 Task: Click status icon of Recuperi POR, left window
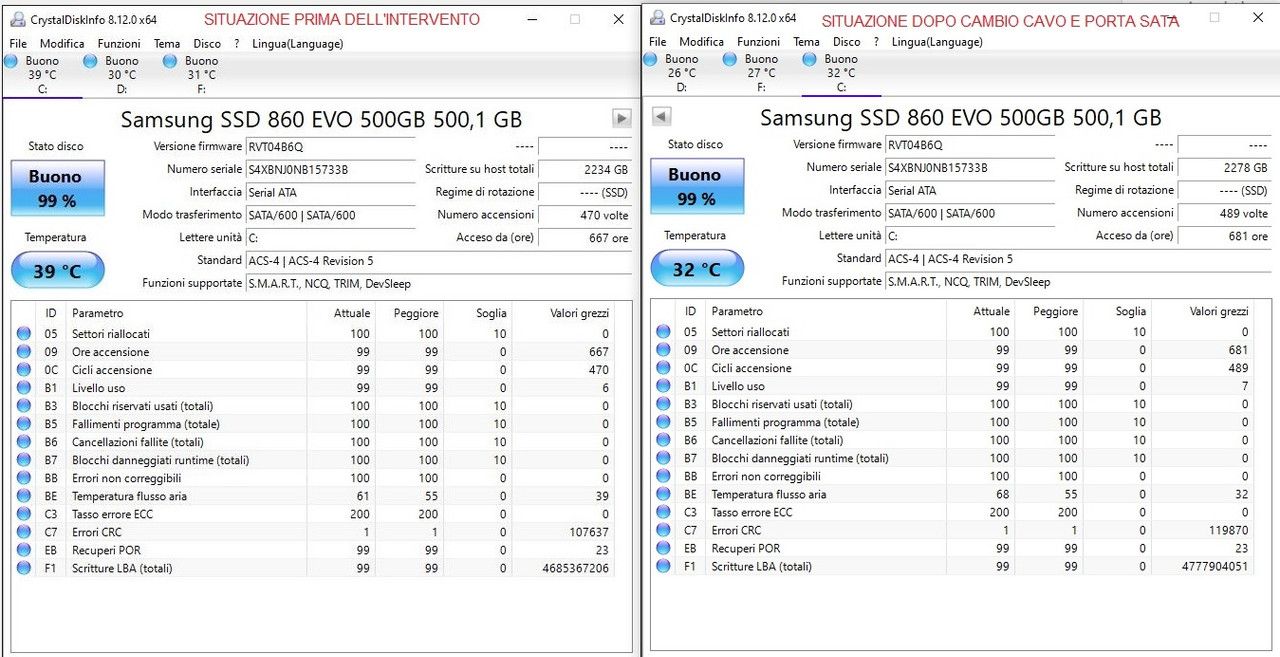coord(24,550)
